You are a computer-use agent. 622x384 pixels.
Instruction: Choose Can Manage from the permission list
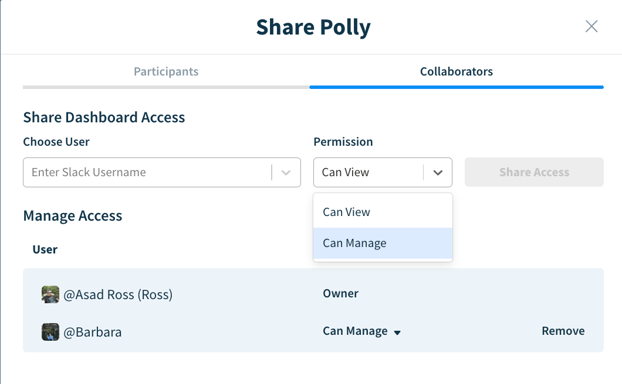pyautogui.click(x=382, y=243)
